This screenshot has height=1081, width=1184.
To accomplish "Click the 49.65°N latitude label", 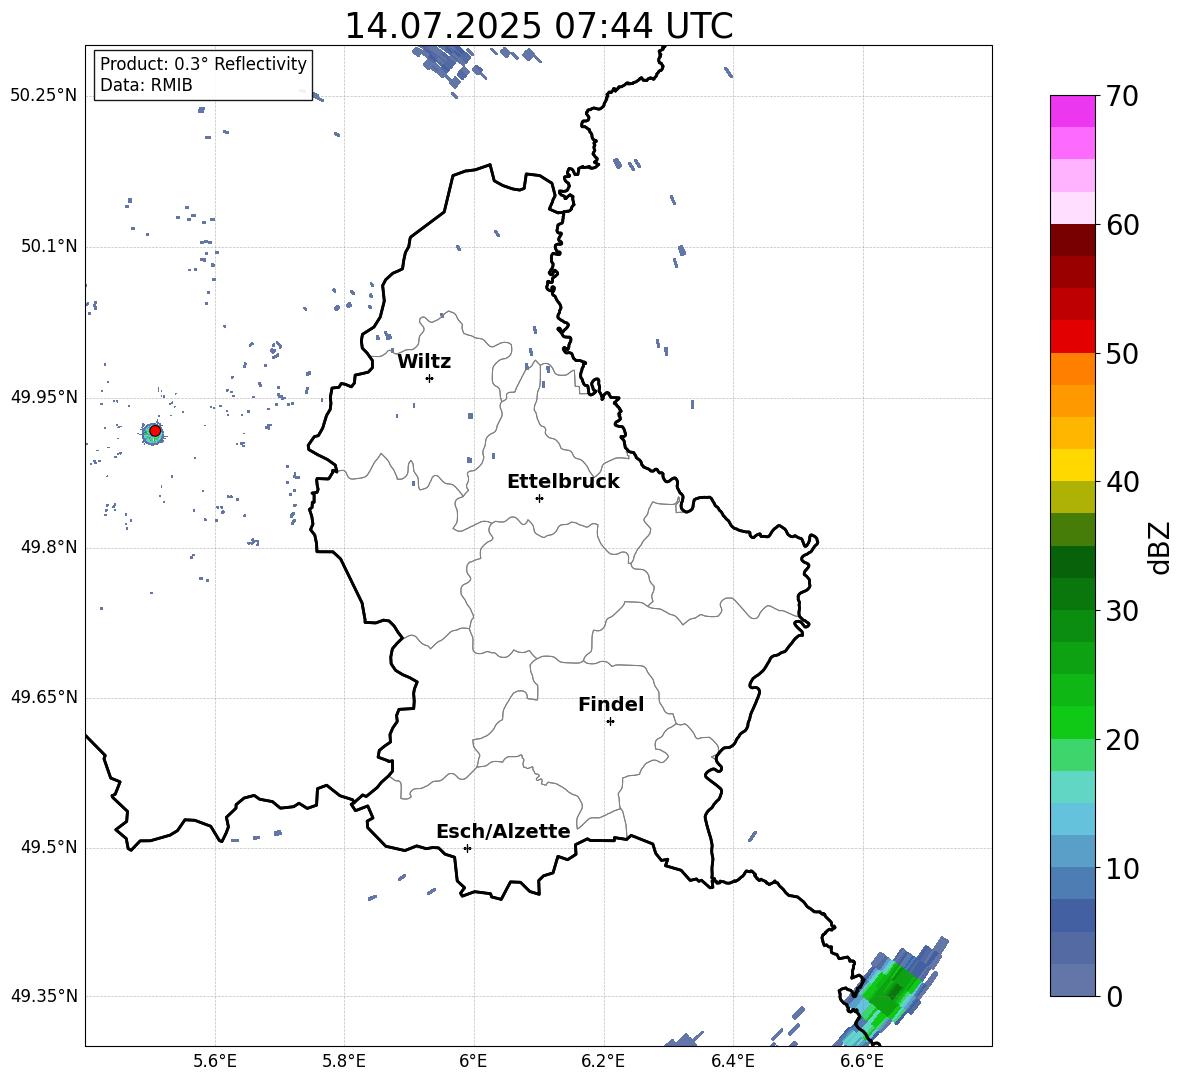I will coord(44,697).
